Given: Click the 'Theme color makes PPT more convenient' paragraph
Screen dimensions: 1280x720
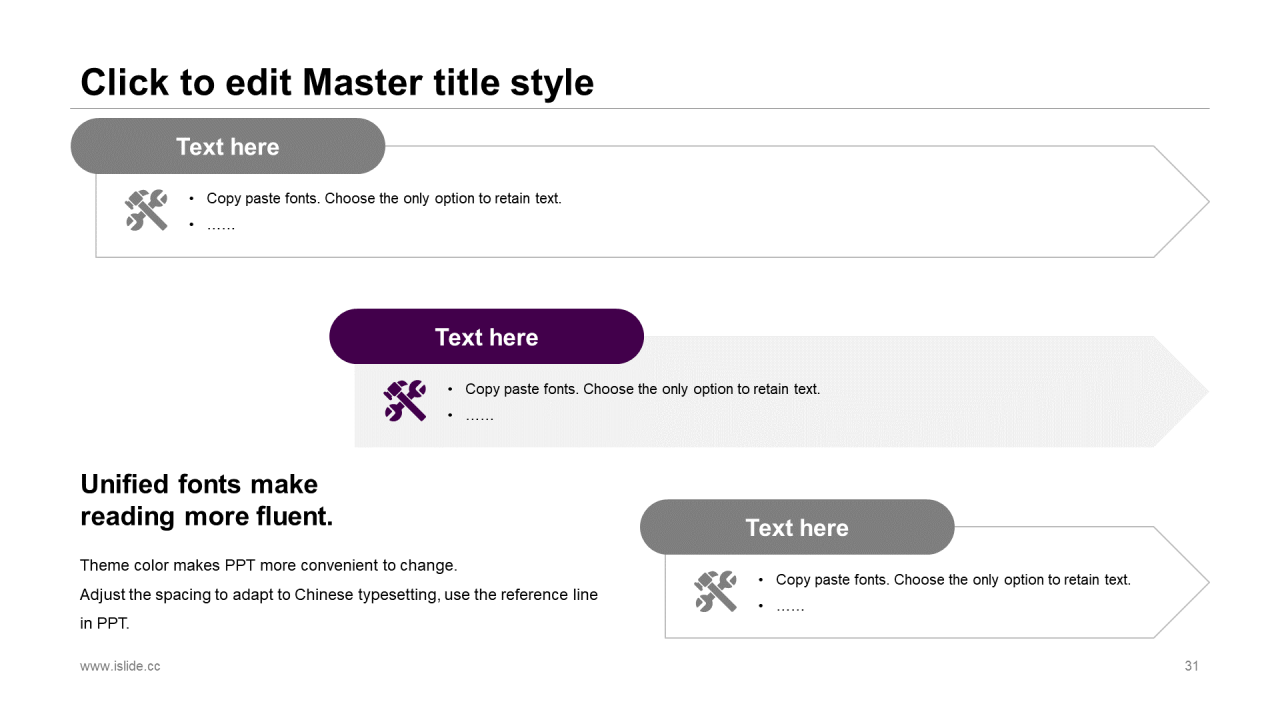Looking at the screenshot, I should [x=339, y=594].
